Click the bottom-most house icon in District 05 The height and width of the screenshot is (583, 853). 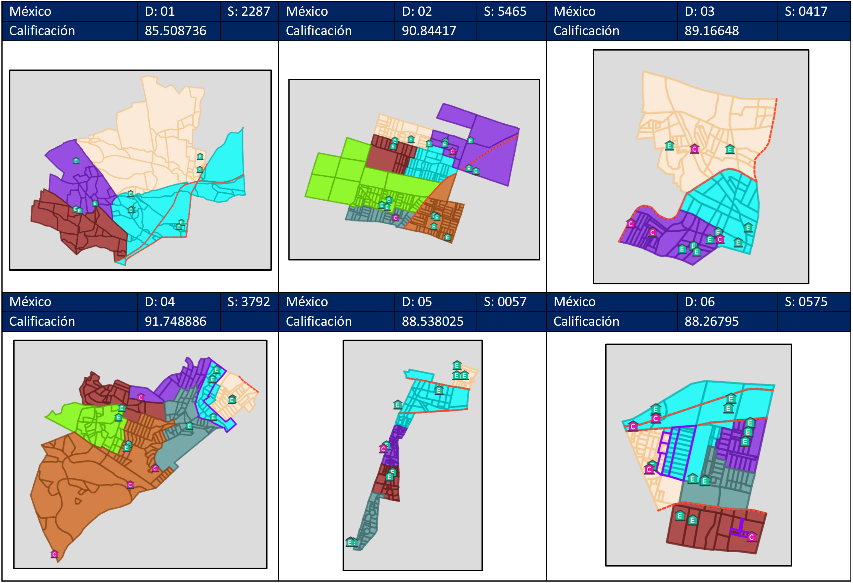[x=350, y=542]
